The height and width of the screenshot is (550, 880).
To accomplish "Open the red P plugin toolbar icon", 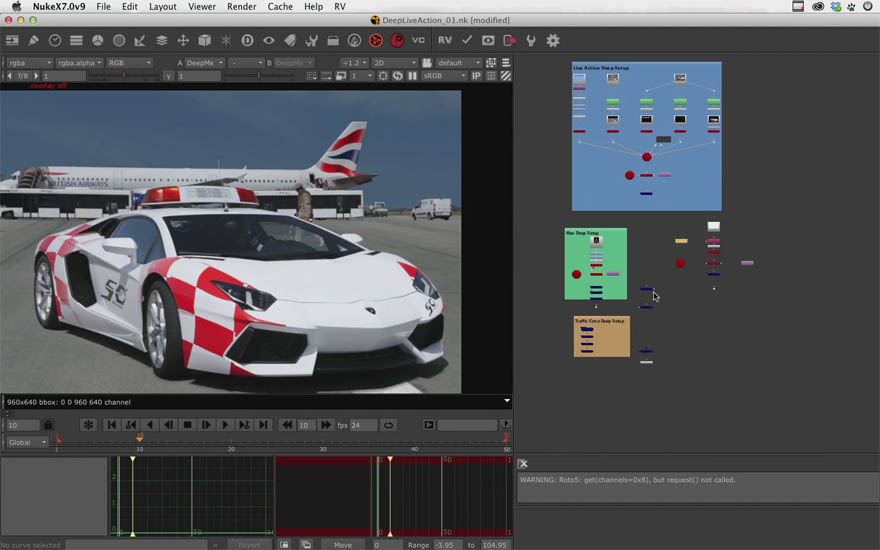I will click(397, 40).
